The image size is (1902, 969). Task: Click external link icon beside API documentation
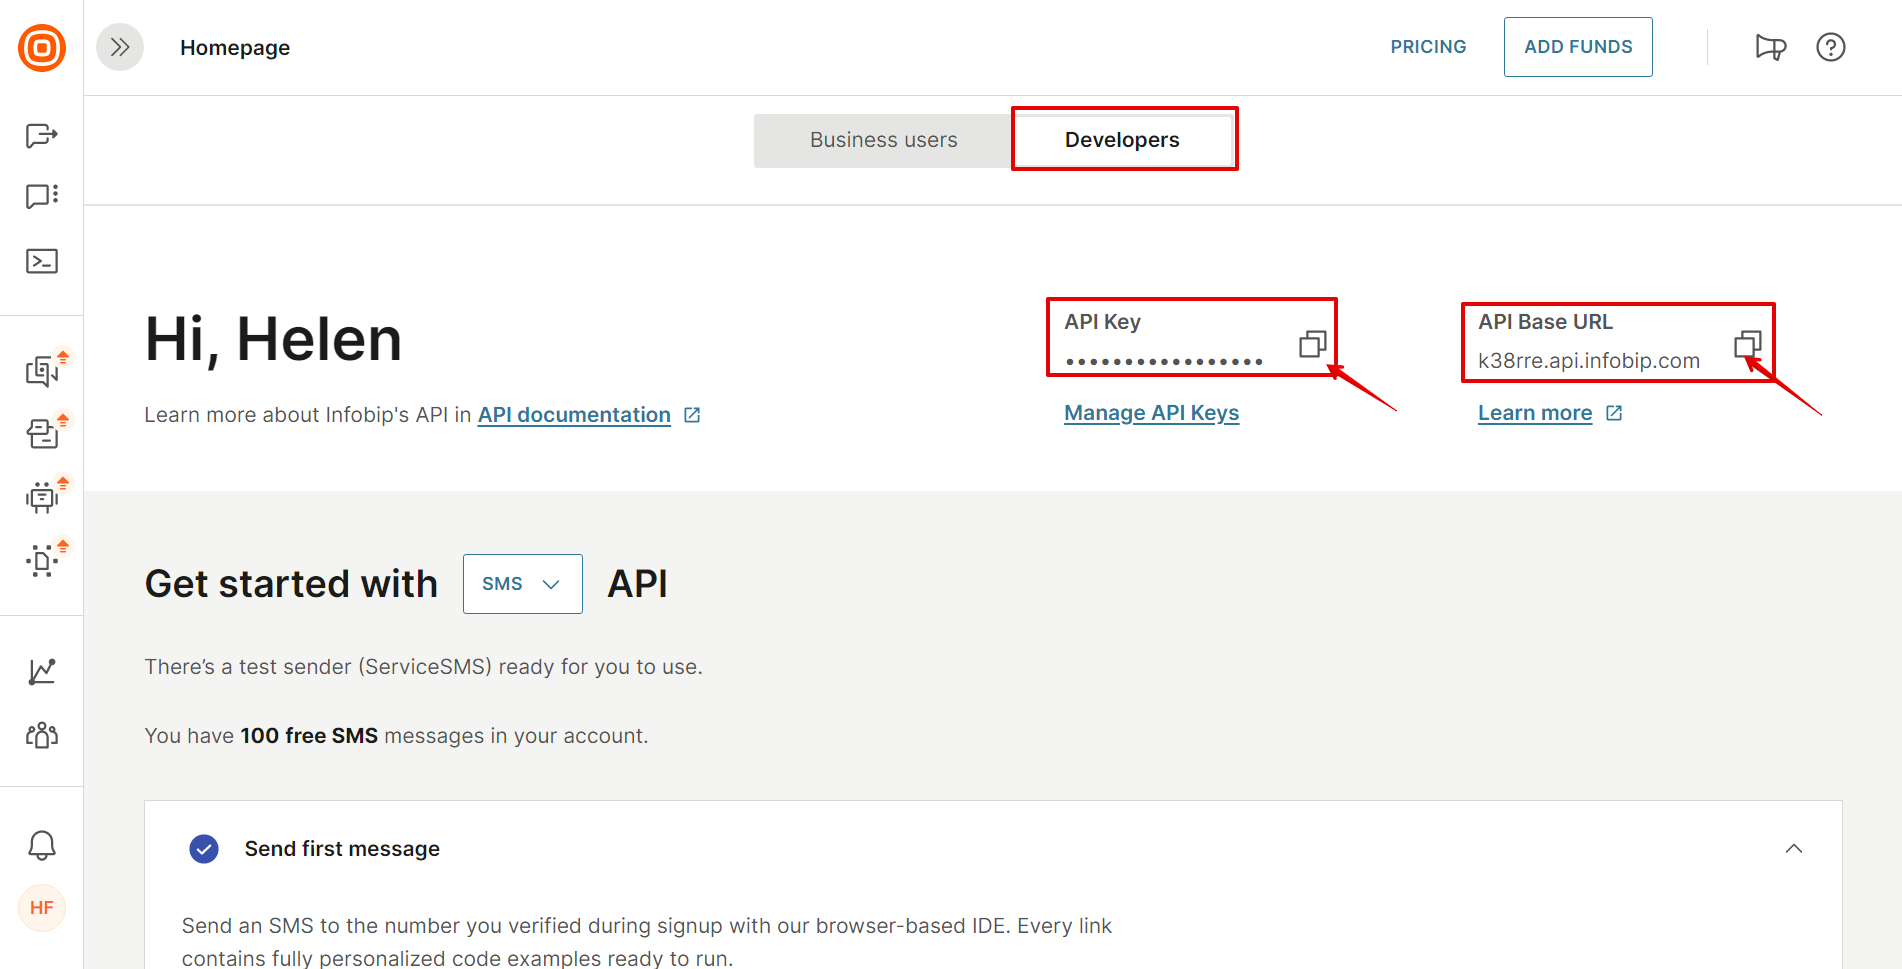click(692, 415)
